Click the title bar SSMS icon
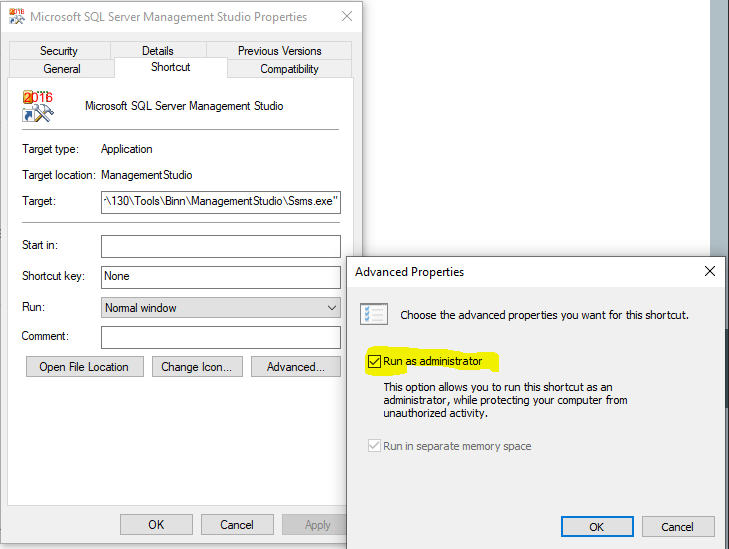Image resolution: width=729 pixels, height=549 pixels. [17, 16]
